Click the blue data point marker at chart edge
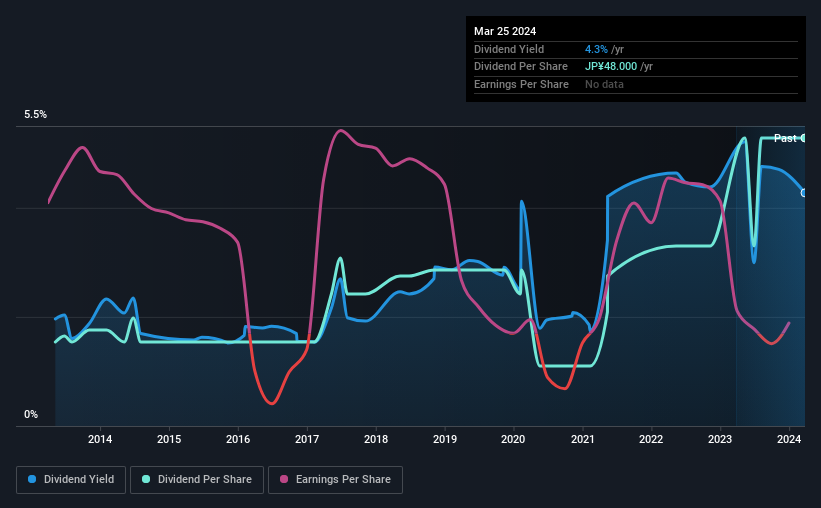 (803, 193)
